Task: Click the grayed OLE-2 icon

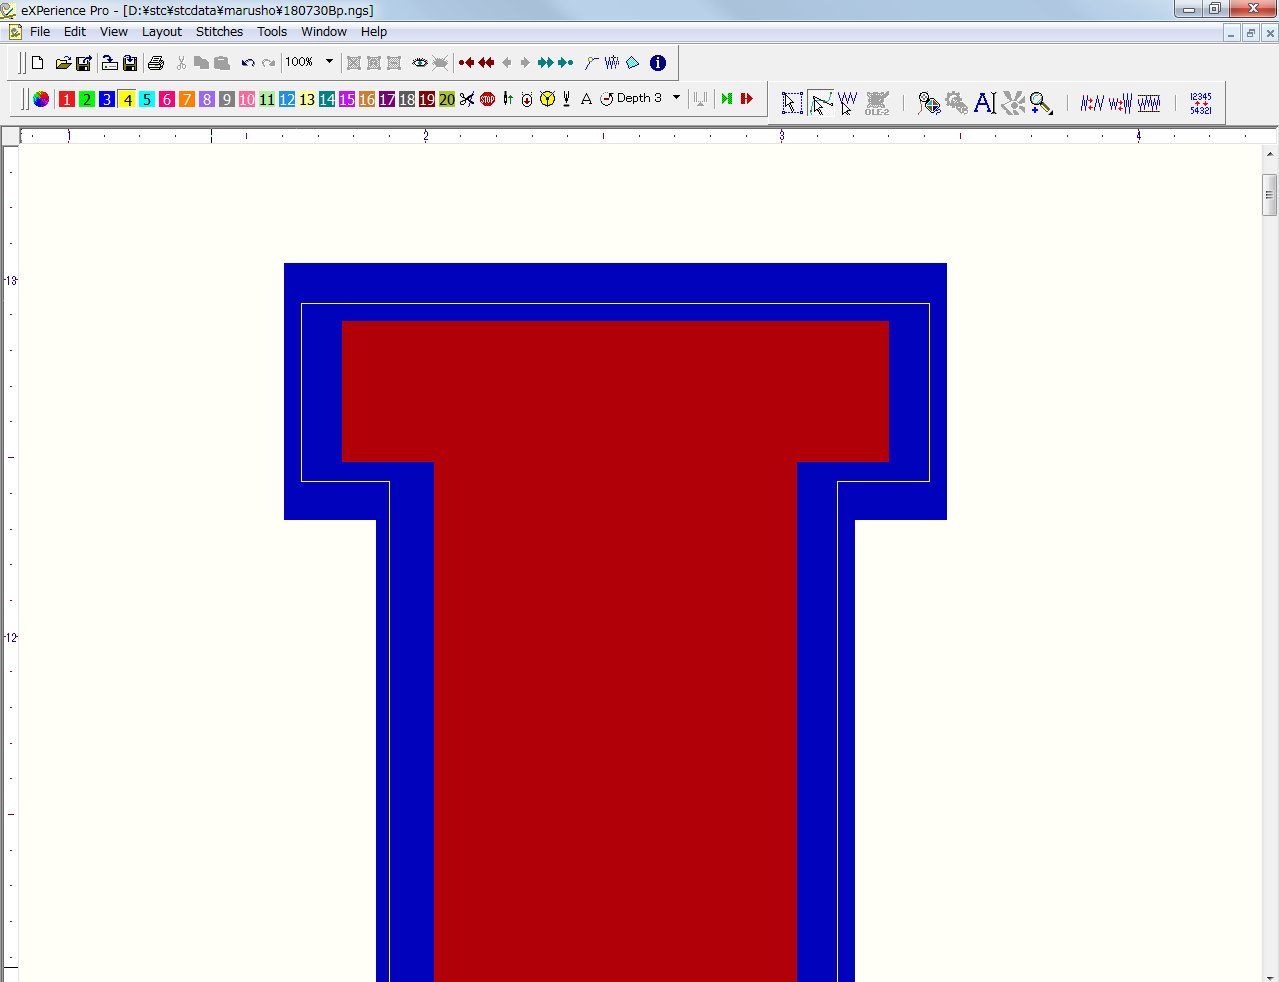Action: pyautogui.click(x=877, y=103)
